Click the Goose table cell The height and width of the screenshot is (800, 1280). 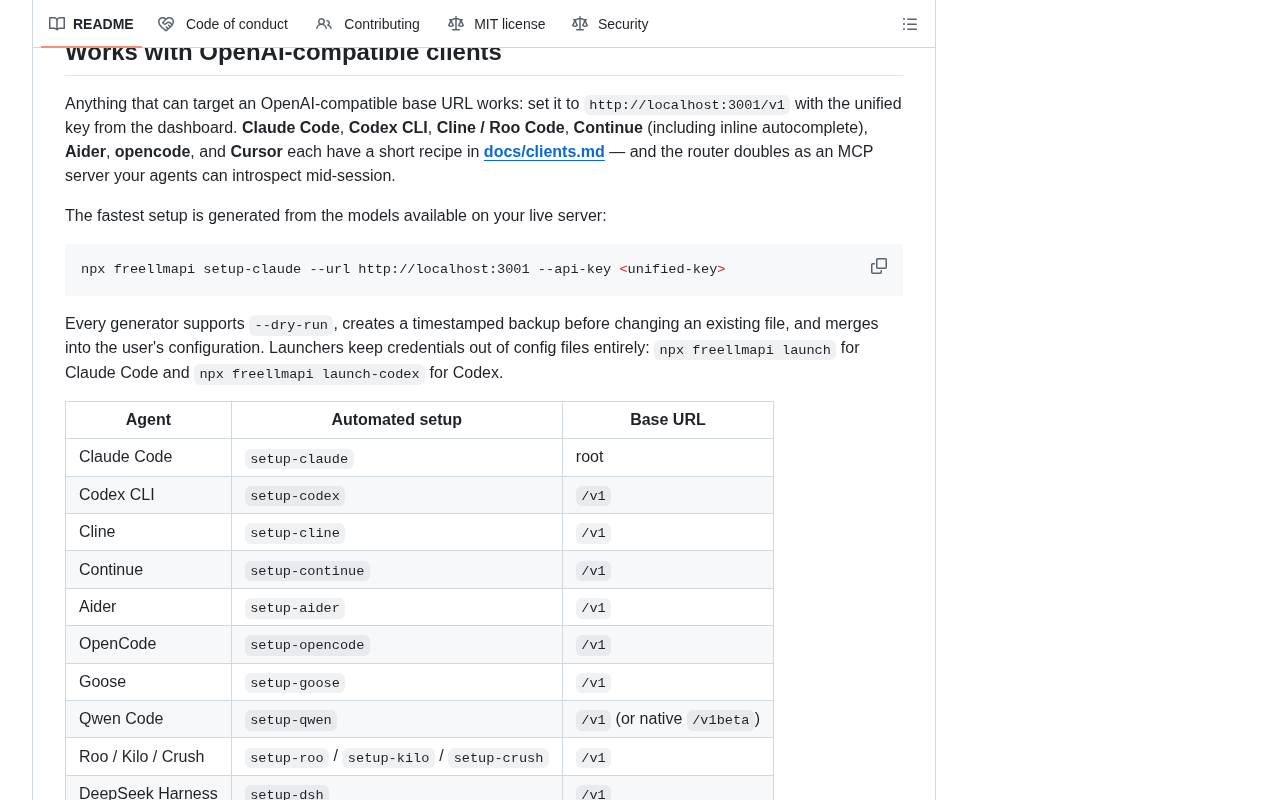click(x=148, y=682)
